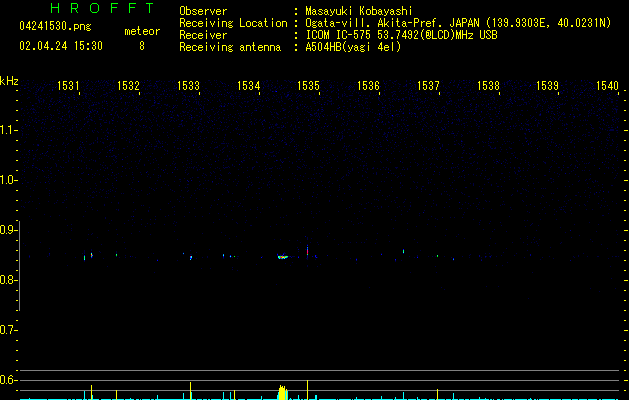Click the 1537 time axis label
The image size is (629, 400).
pos(428,86)
